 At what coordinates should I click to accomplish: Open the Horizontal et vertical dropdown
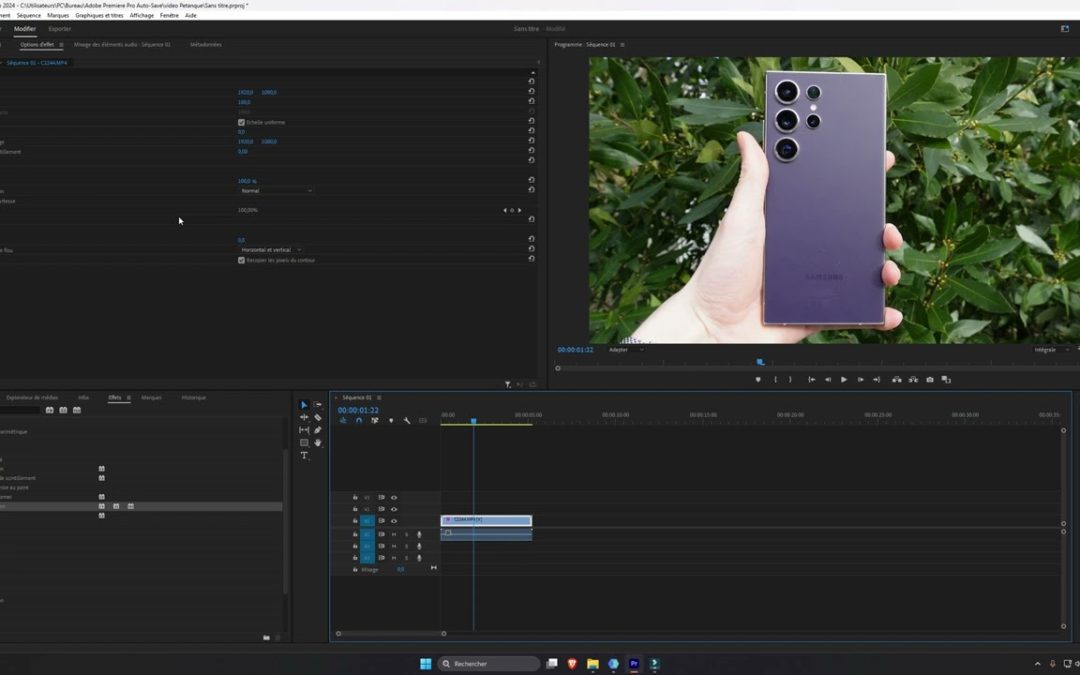tap(271, 250)
